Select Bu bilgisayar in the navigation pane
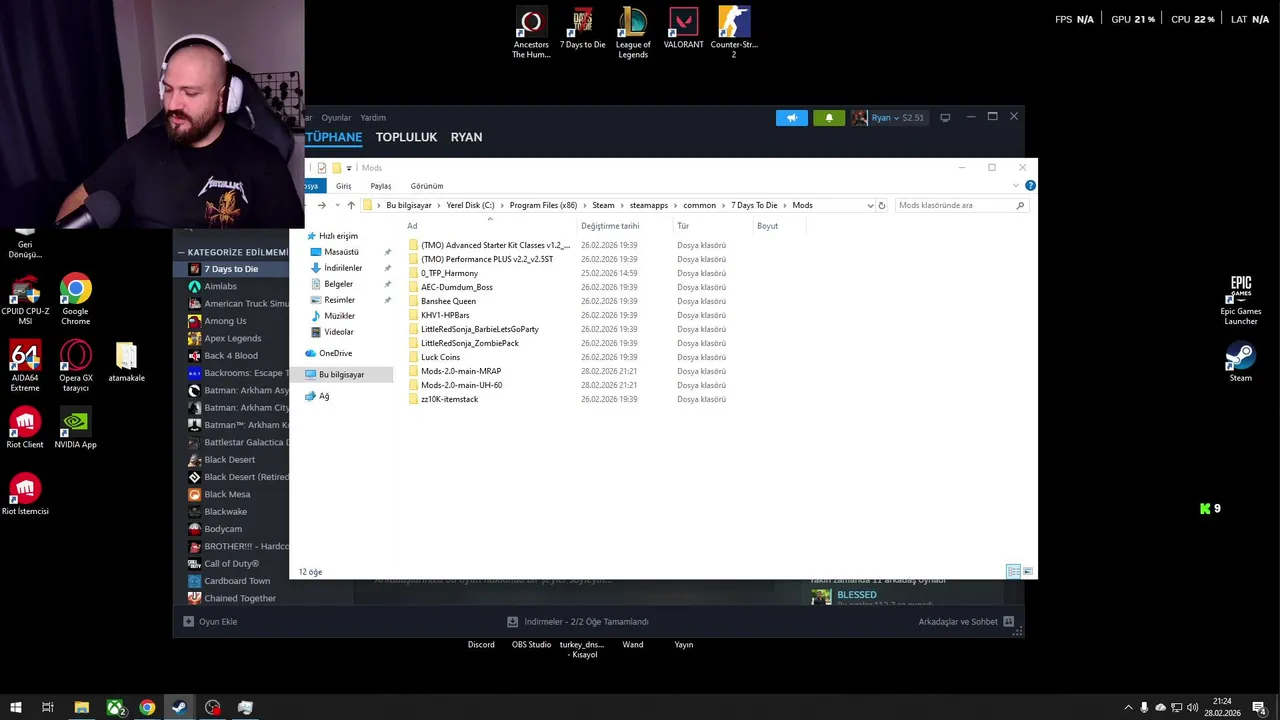 point(341,374)
